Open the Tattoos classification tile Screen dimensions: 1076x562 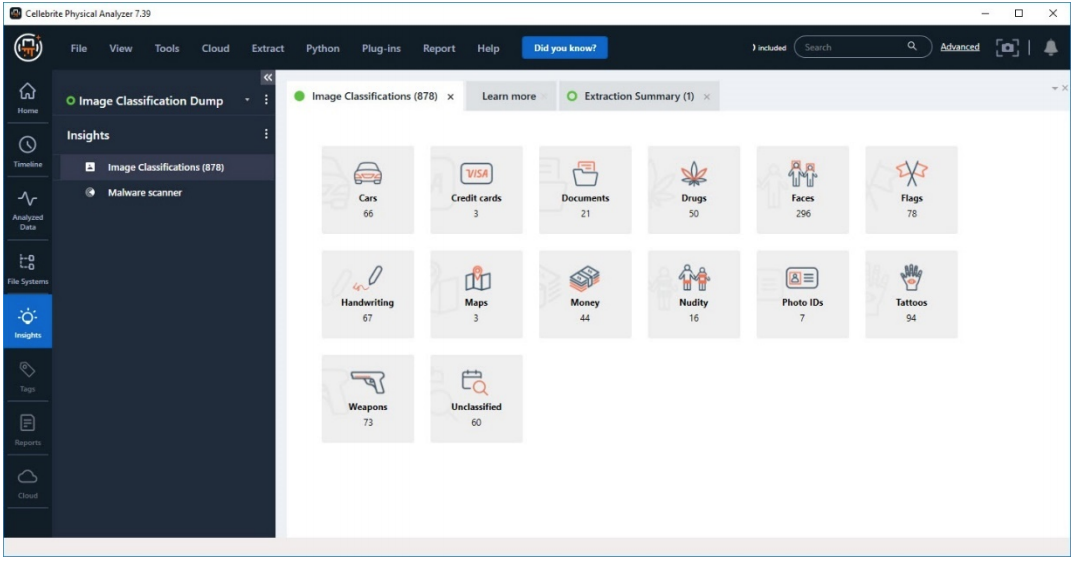pyautogui.click(x=911, y=294)
